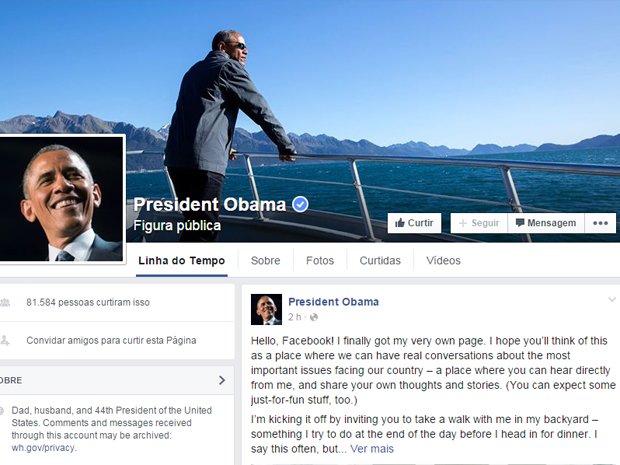Screen dimensions: 620x465
Task: Open the three-dots more options menu
Action: (x=600, y=223)
